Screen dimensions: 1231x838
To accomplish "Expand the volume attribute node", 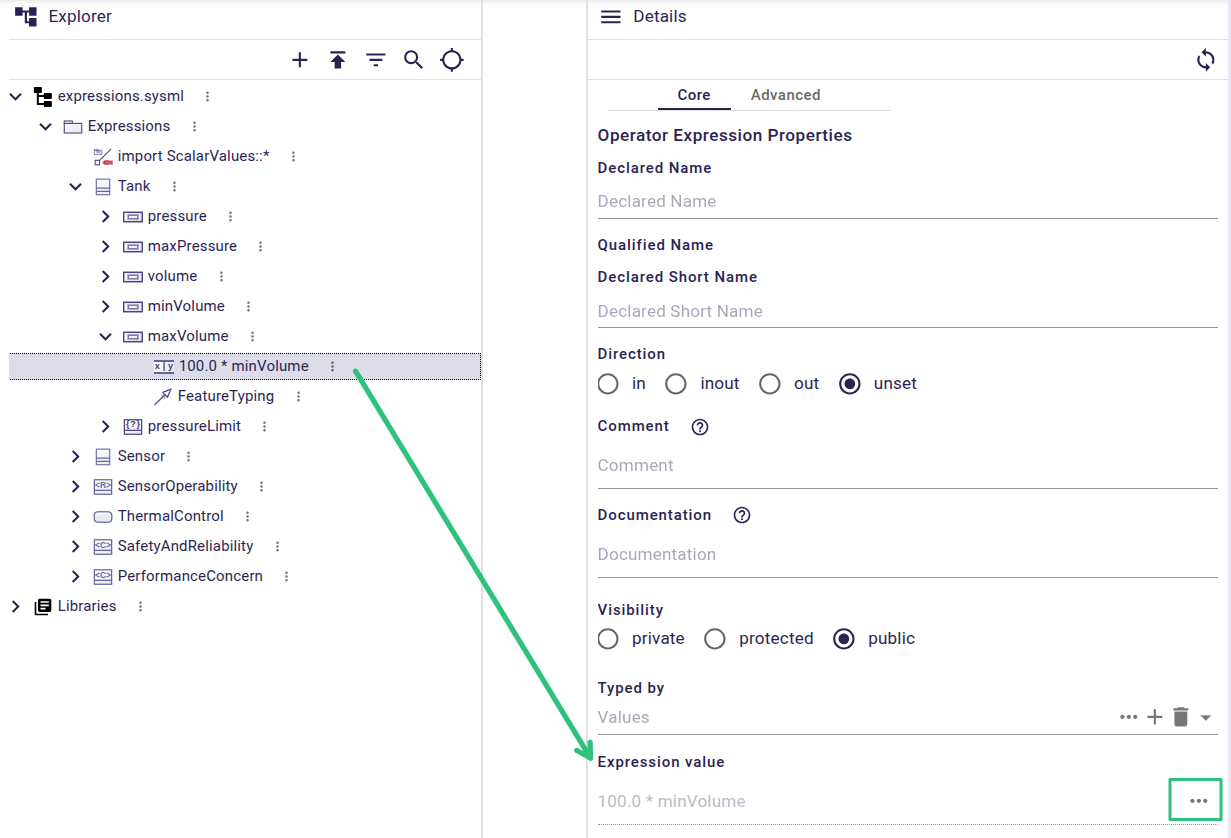I will click(x=105, y=276).
